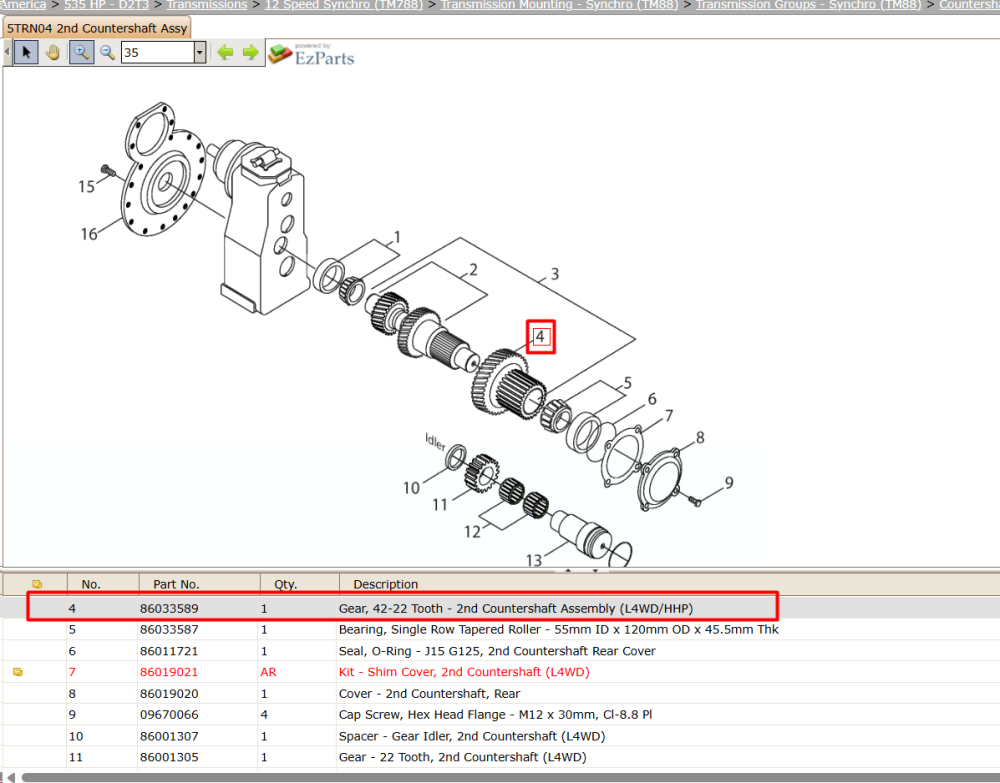
Task: Choose the zoom in magnifier tool
Action: coord(81,52)
